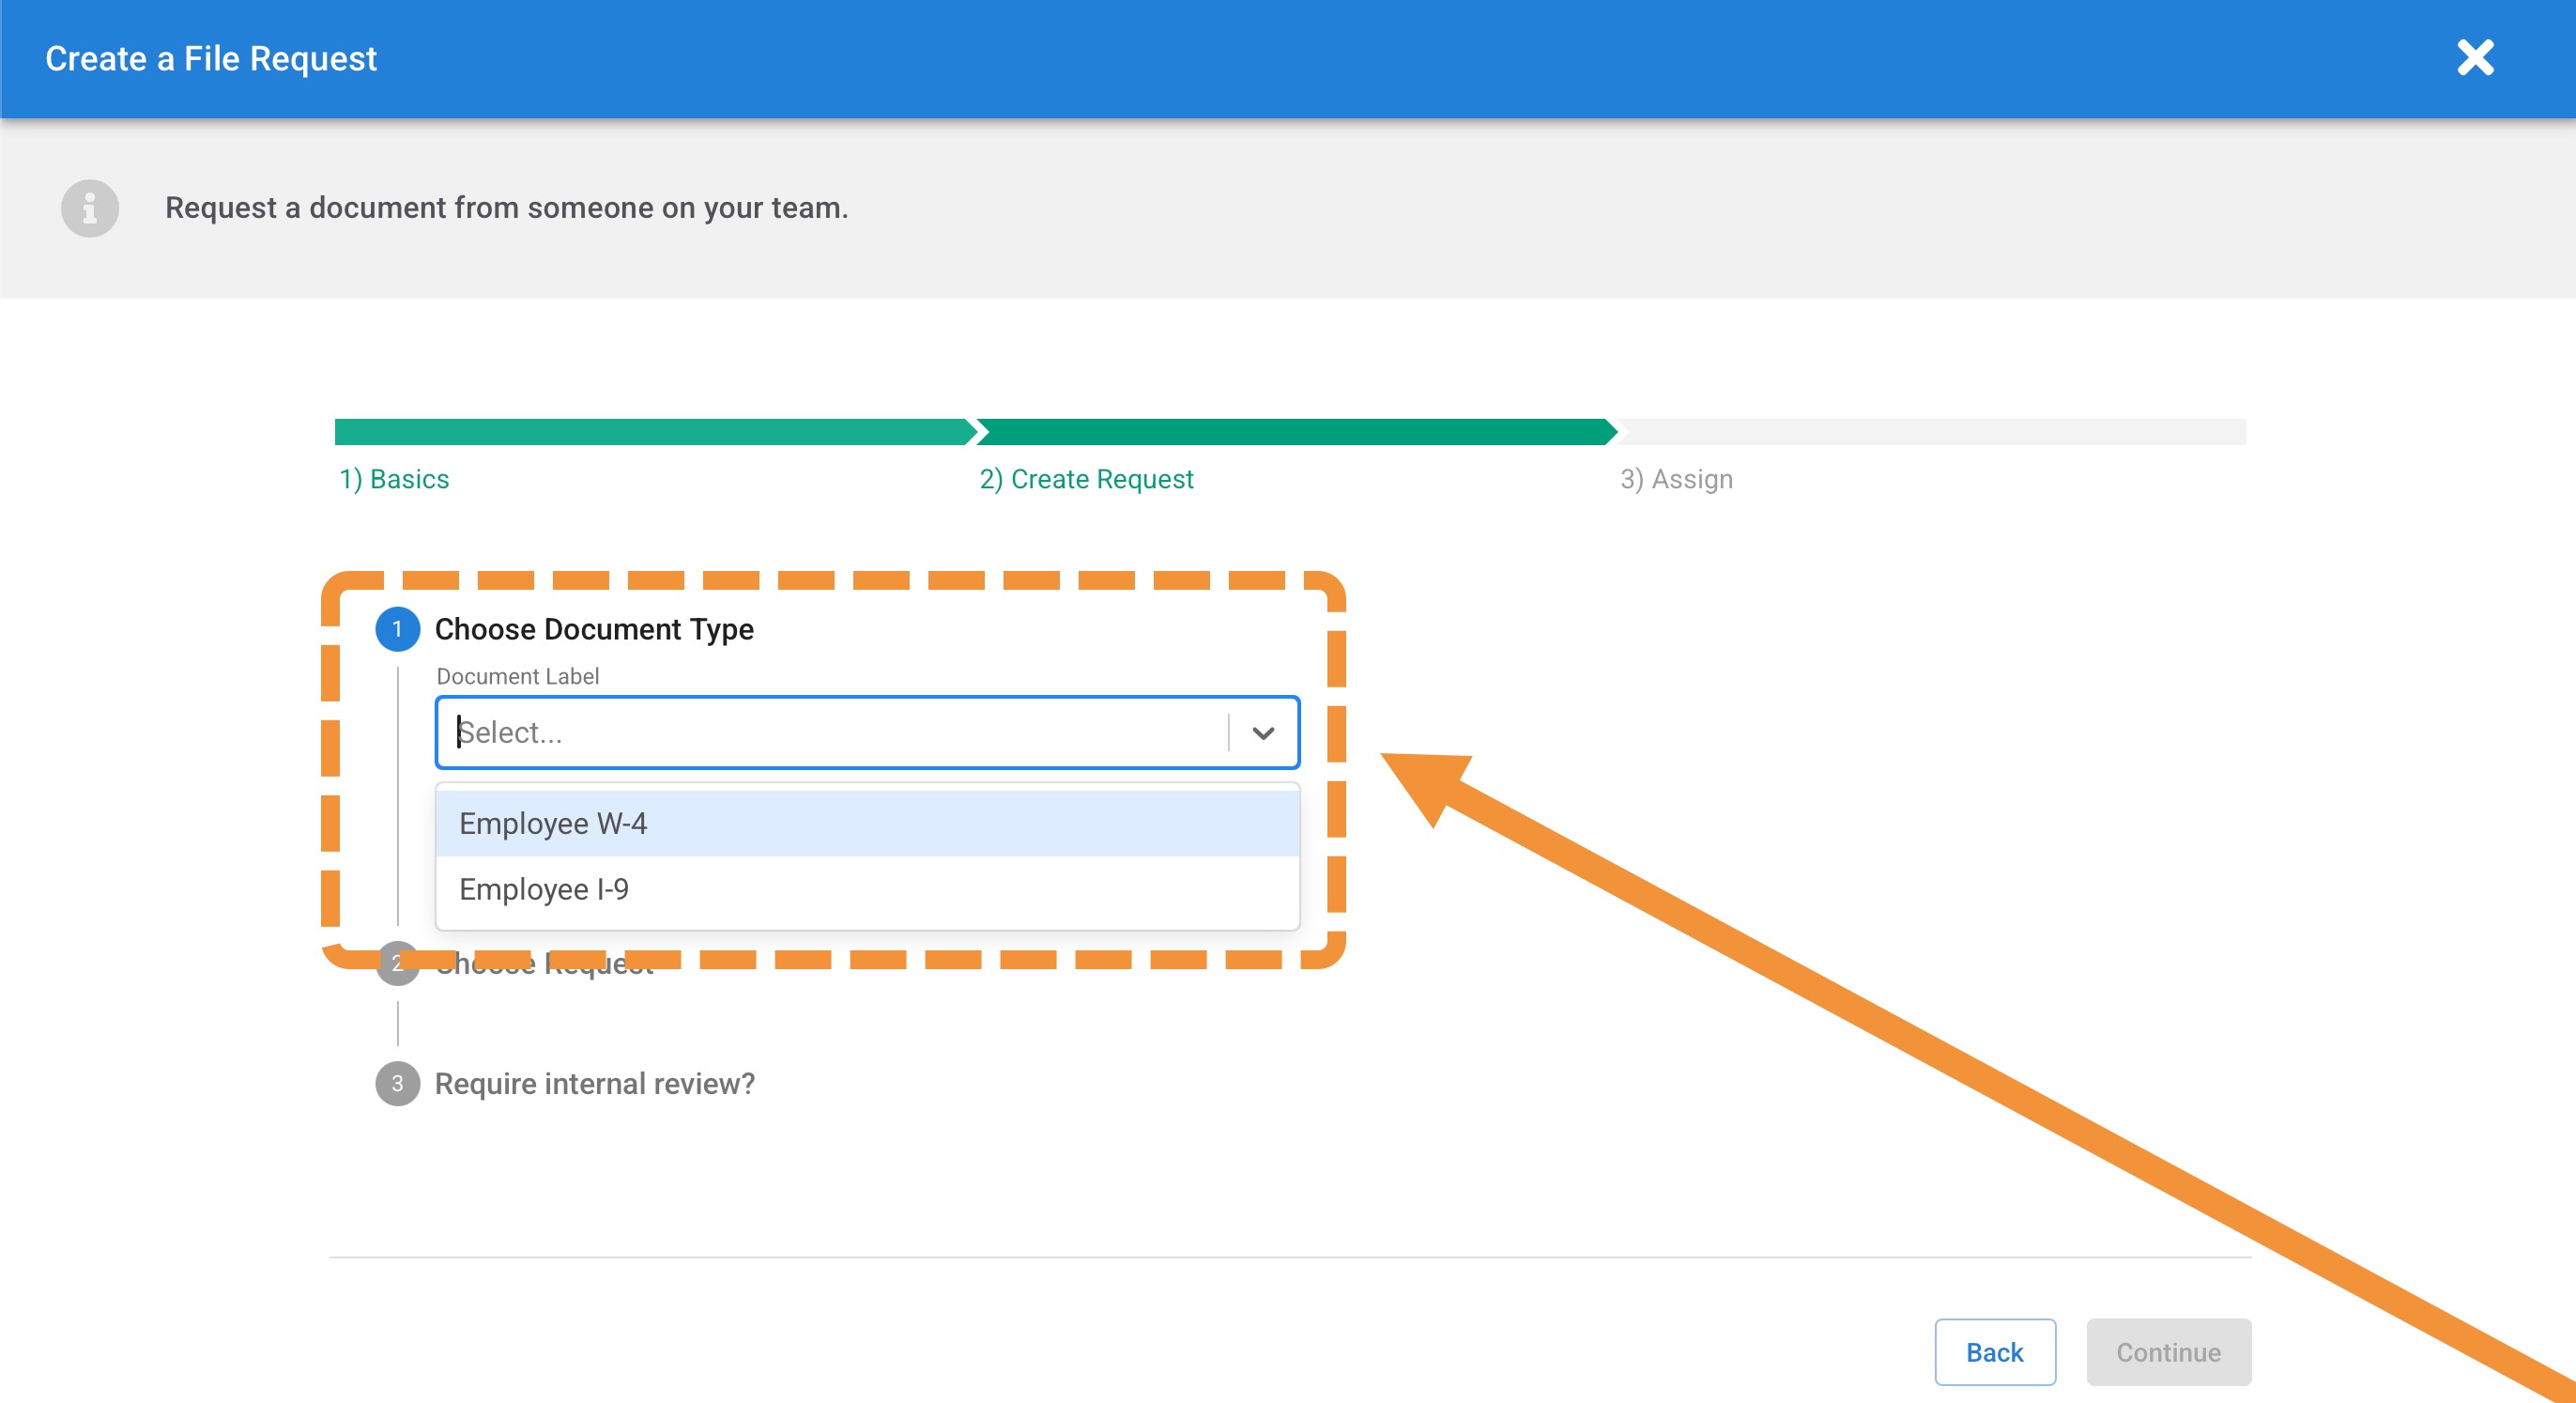Click the unfilled Assign progress segment

1932,432
